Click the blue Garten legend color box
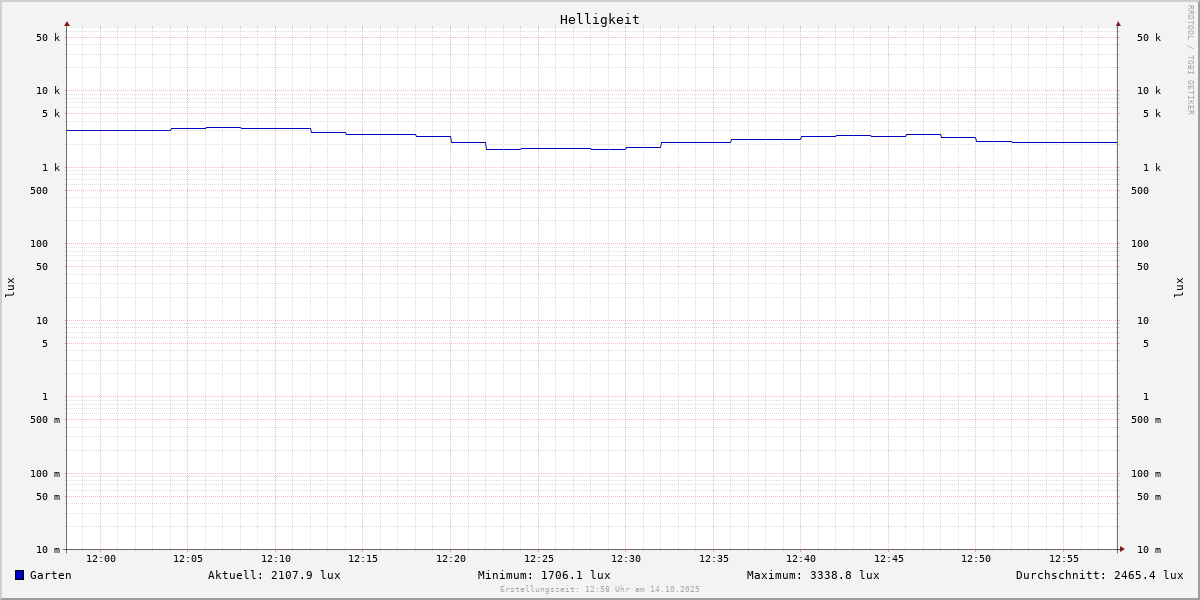The image size is (1200, 600). (x=19, y=575)
